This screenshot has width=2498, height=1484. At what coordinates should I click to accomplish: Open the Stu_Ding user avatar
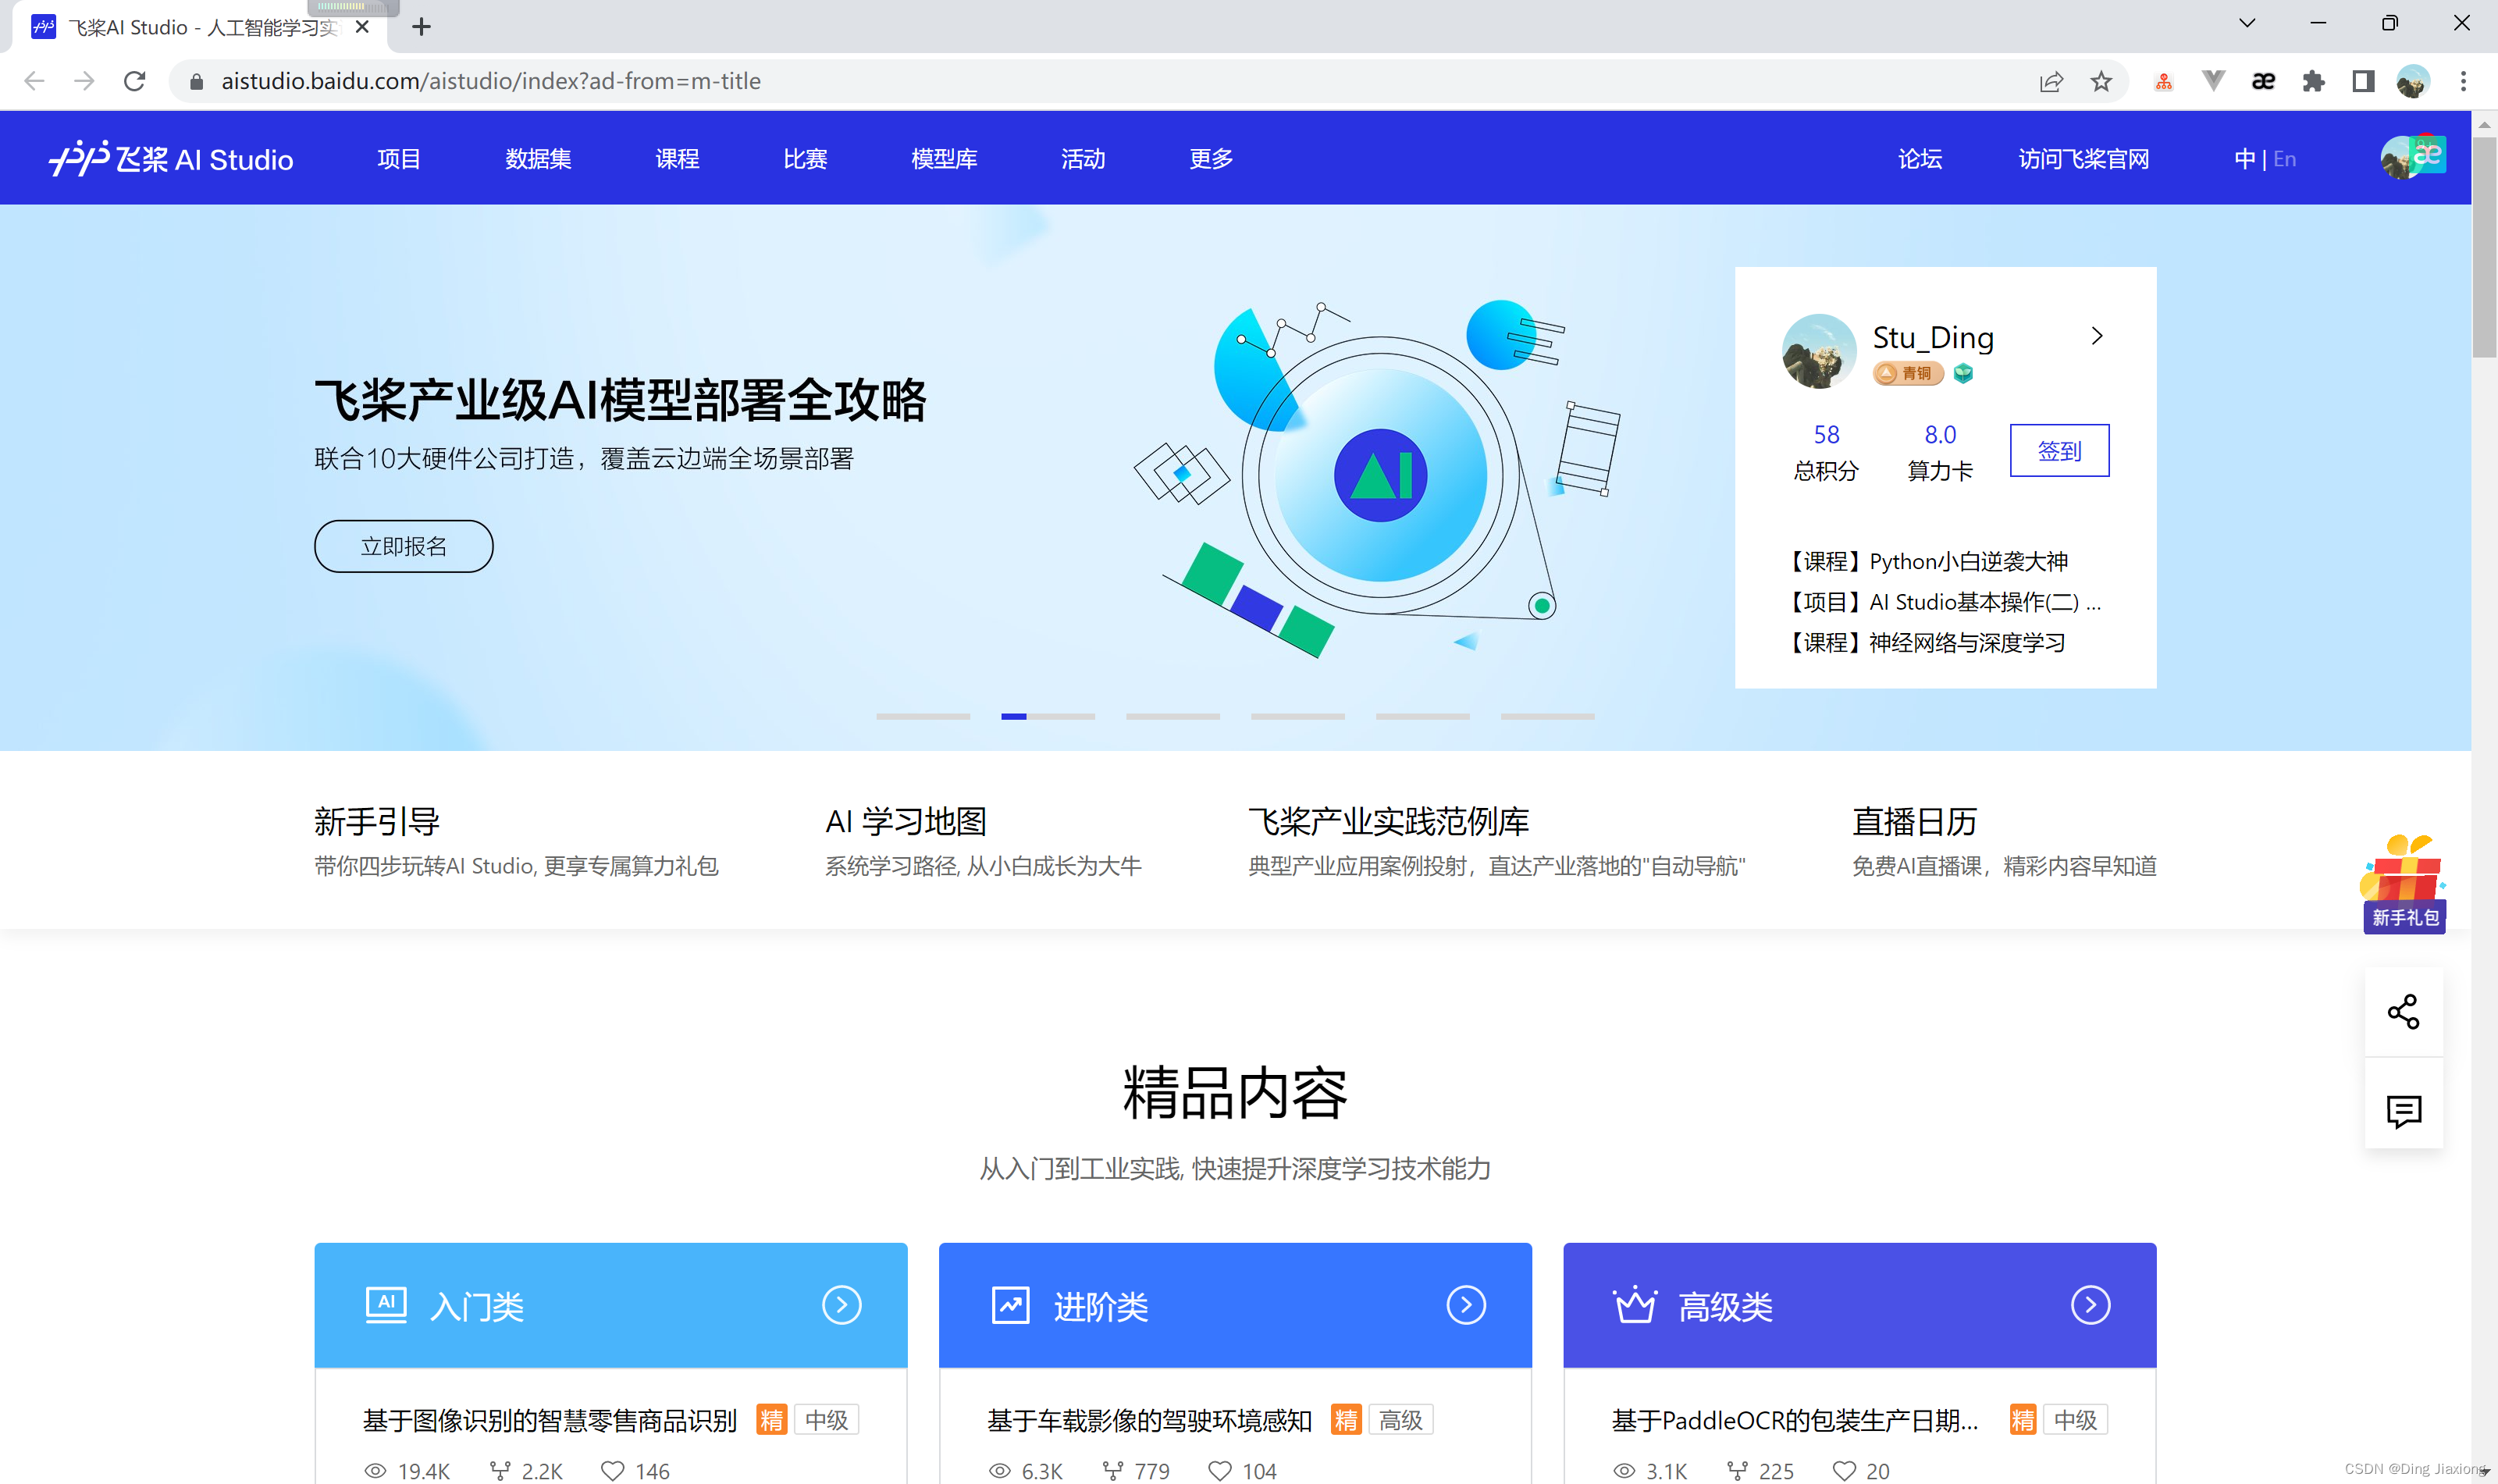point(1818,351)
